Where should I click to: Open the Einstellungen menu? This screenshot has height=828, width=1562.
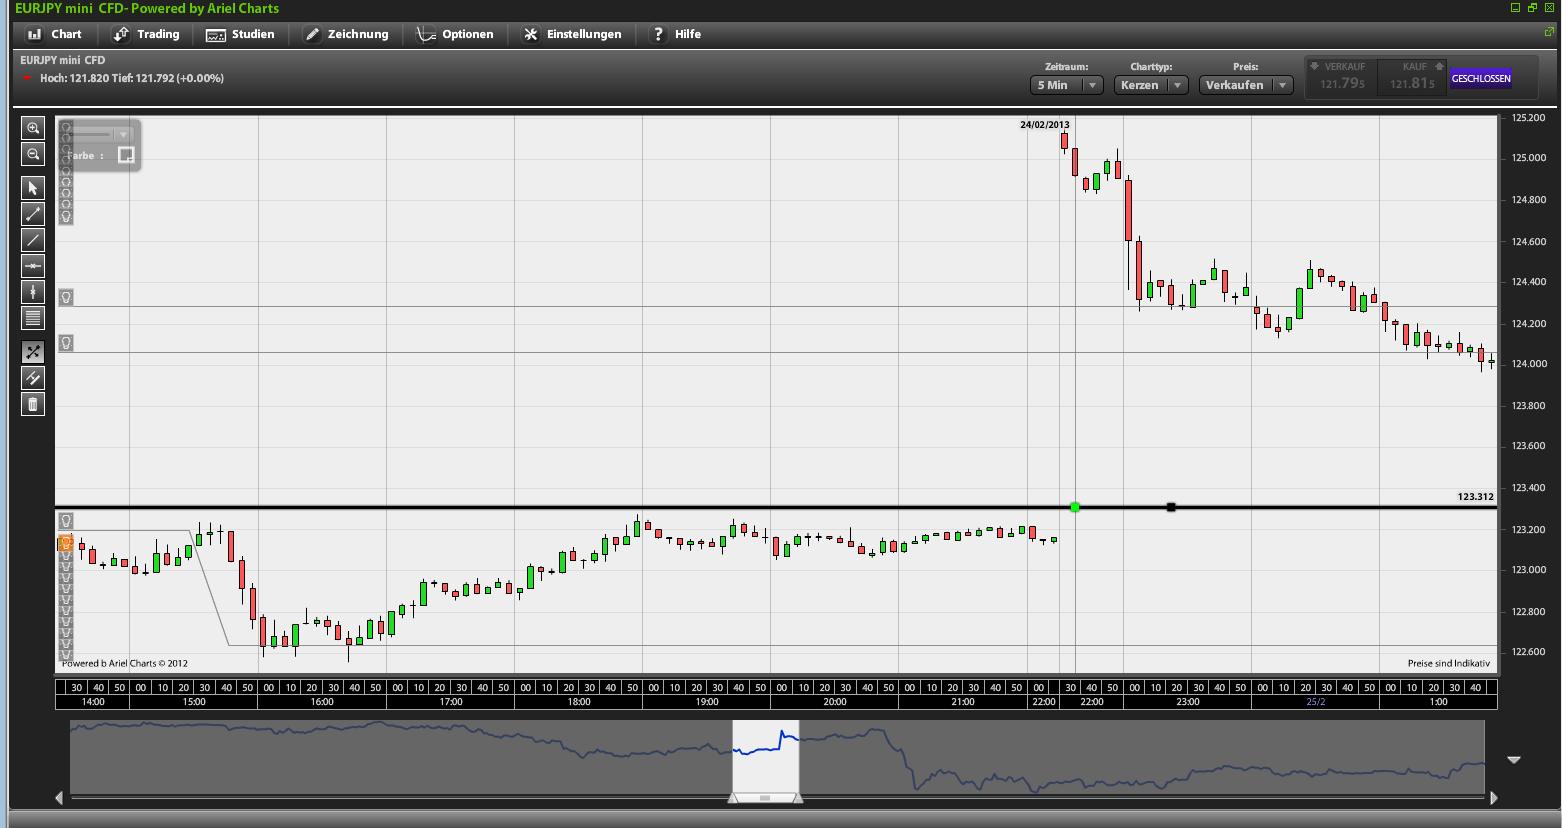tap(572, 34)
